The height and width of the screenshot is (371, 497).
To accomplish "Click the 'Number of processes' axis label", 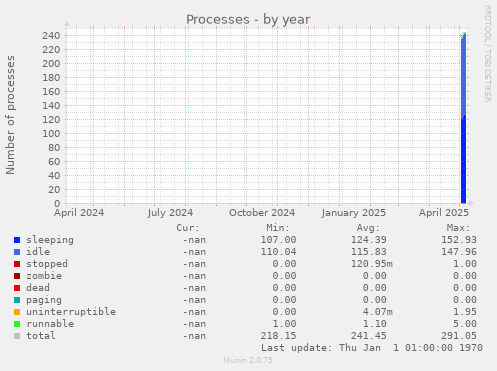I will click(10, 115).
